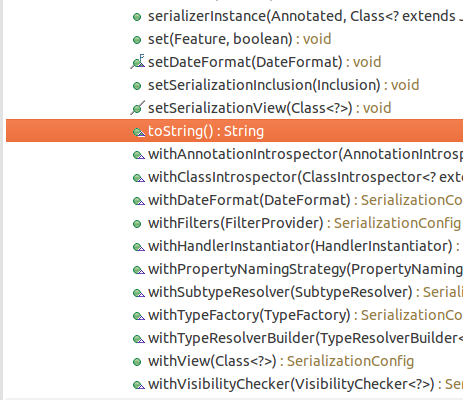The width and height of the screenshot is (463, 400).
Task: Select withHandlerInstantiator(HandlerInstantiator) entry
Action: pyautogui.click(x=304, y=246)
